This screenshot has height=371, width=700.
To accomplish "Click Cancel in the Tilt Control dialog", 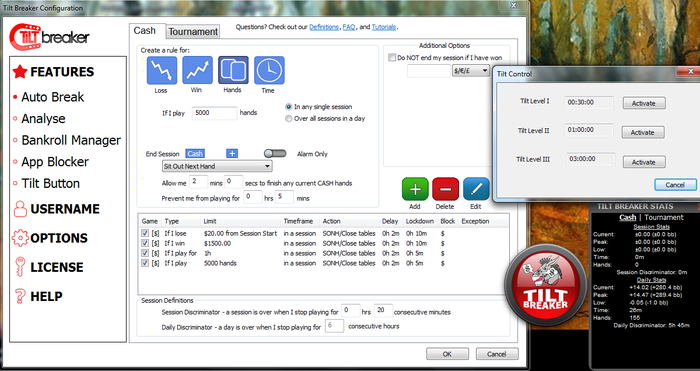I will pyautogui.click(x=675, y=185).
